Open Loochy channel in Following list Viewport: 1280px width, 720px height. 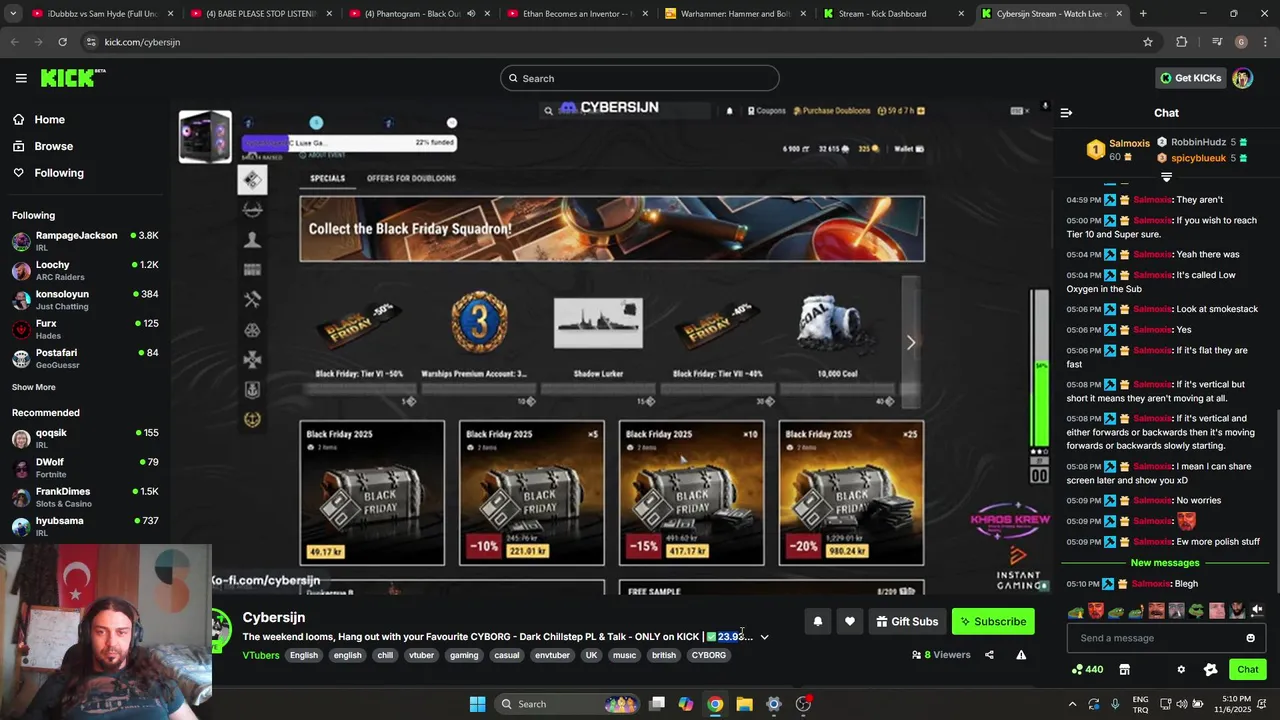pos(85,270)
